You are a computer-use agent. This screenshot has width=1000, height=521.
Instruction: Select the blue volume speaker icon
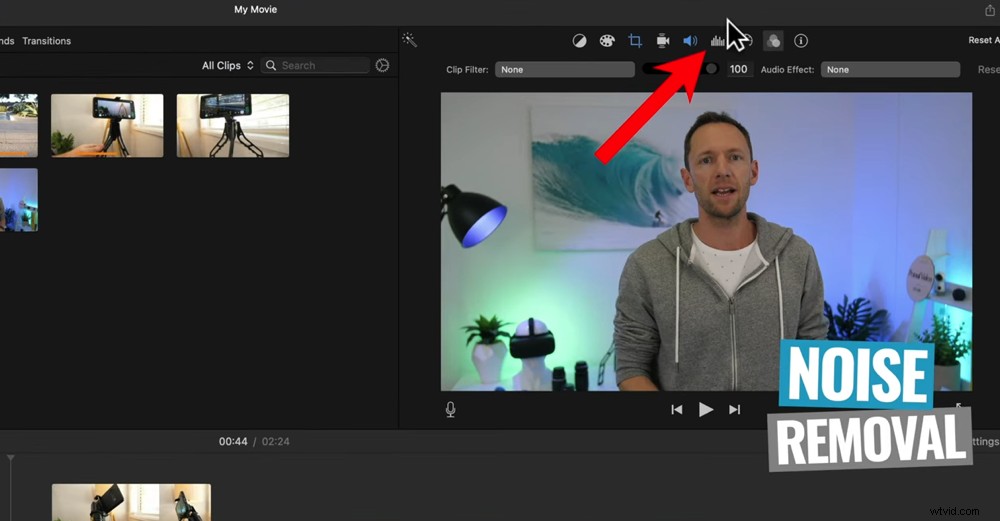pyautogui.click(x=690, y=41)
